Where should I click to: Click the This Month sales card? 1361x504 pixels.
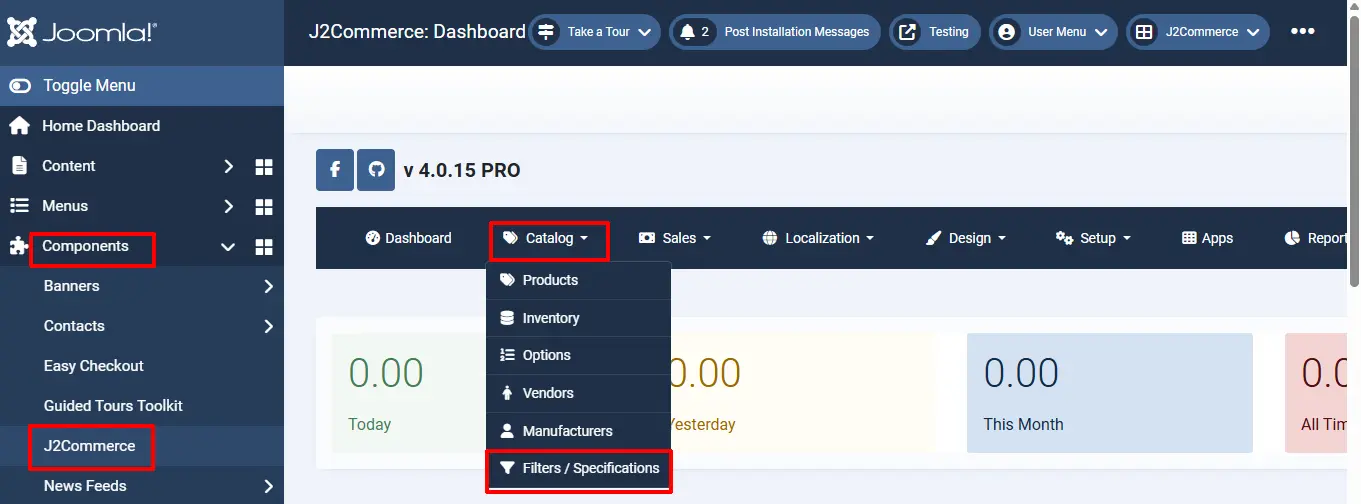[1110, 393]
